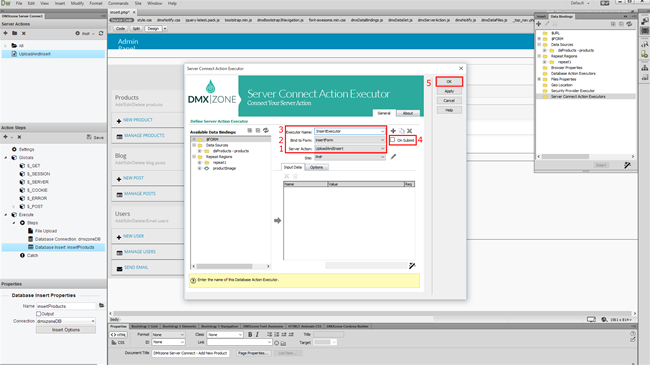Screen dimensions: 650x365
Task: Click arrow to move binding to input data
Action: [277, 221]
